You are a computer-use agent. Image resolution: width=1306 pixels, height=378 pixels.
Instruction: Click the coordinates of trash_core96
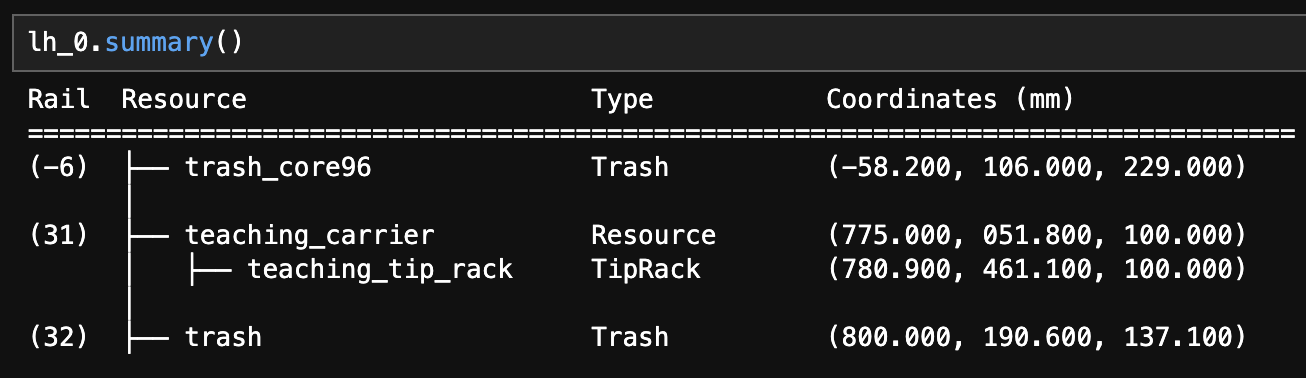pyautogui.click(x=1036, y=167)
